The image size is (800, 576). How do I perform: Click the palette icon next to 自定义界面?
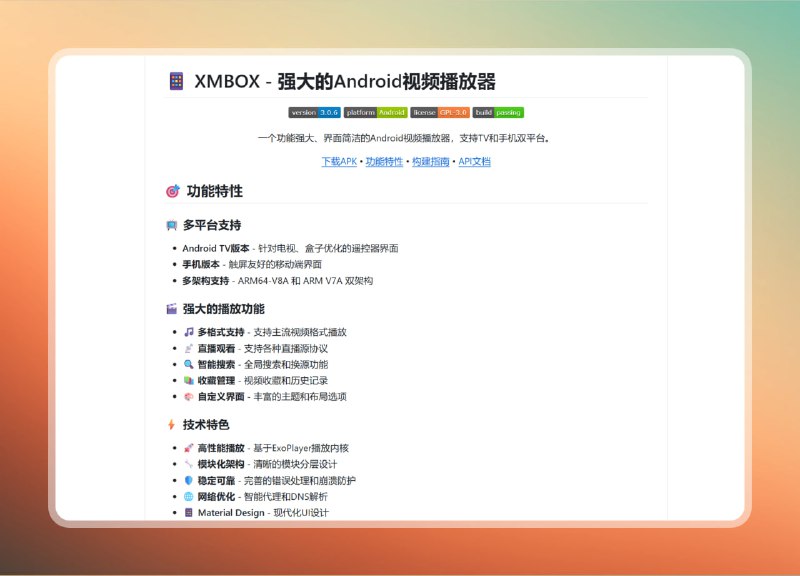point(189,397)
